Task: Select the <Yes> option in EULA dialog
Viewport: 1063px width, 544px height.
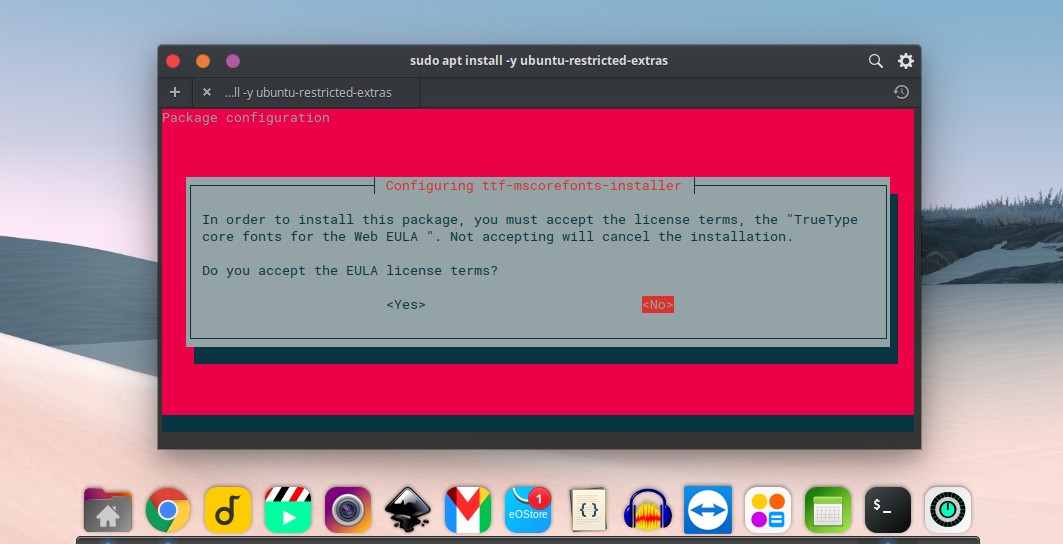Action: click(406, 305)
